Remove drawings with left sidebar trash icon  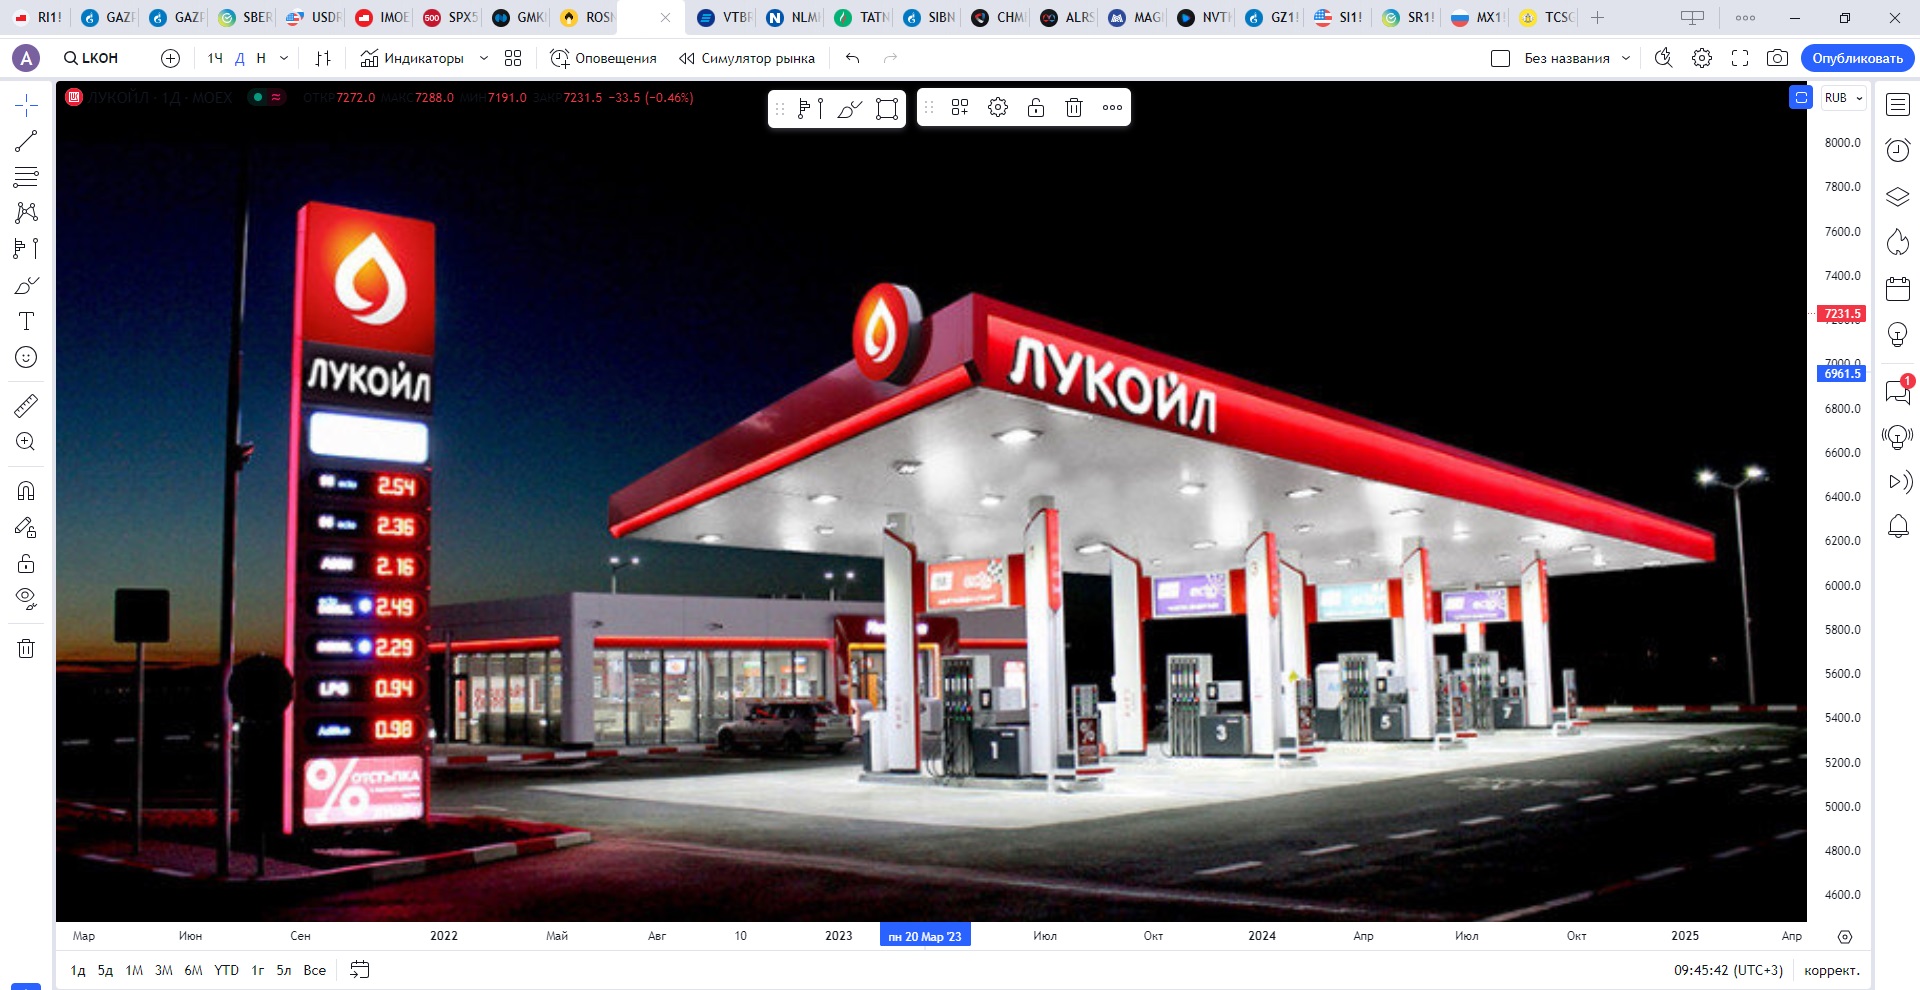[x=26, y=648]
